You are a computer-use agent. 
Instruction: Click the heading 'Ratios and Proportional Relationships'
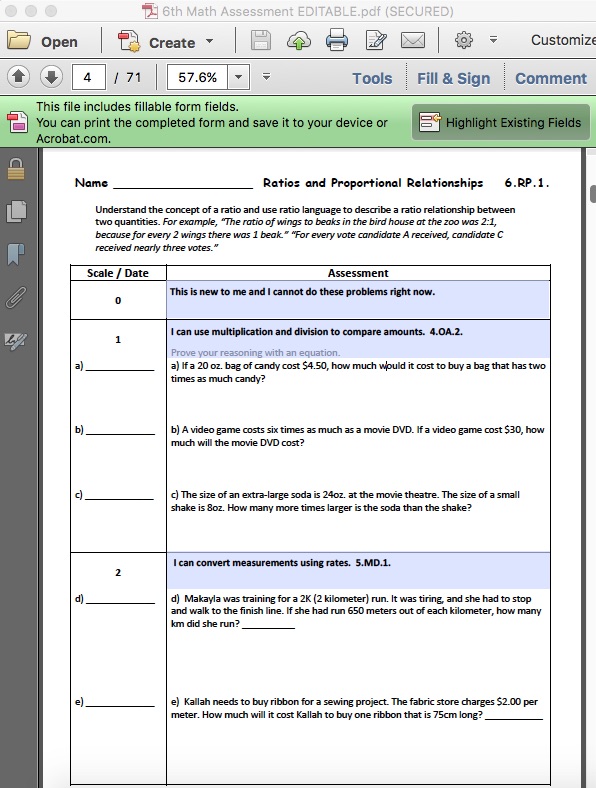(372, 183)
